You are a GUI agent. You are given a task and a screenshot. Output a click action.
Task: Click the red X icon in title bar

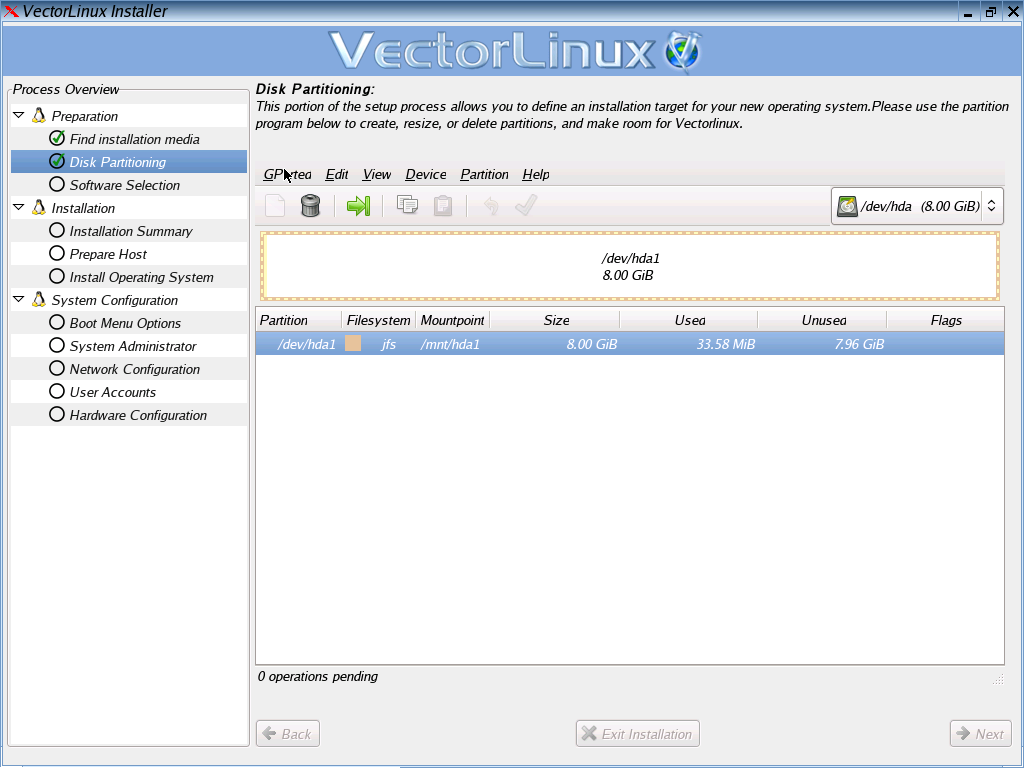coord(10,10)
